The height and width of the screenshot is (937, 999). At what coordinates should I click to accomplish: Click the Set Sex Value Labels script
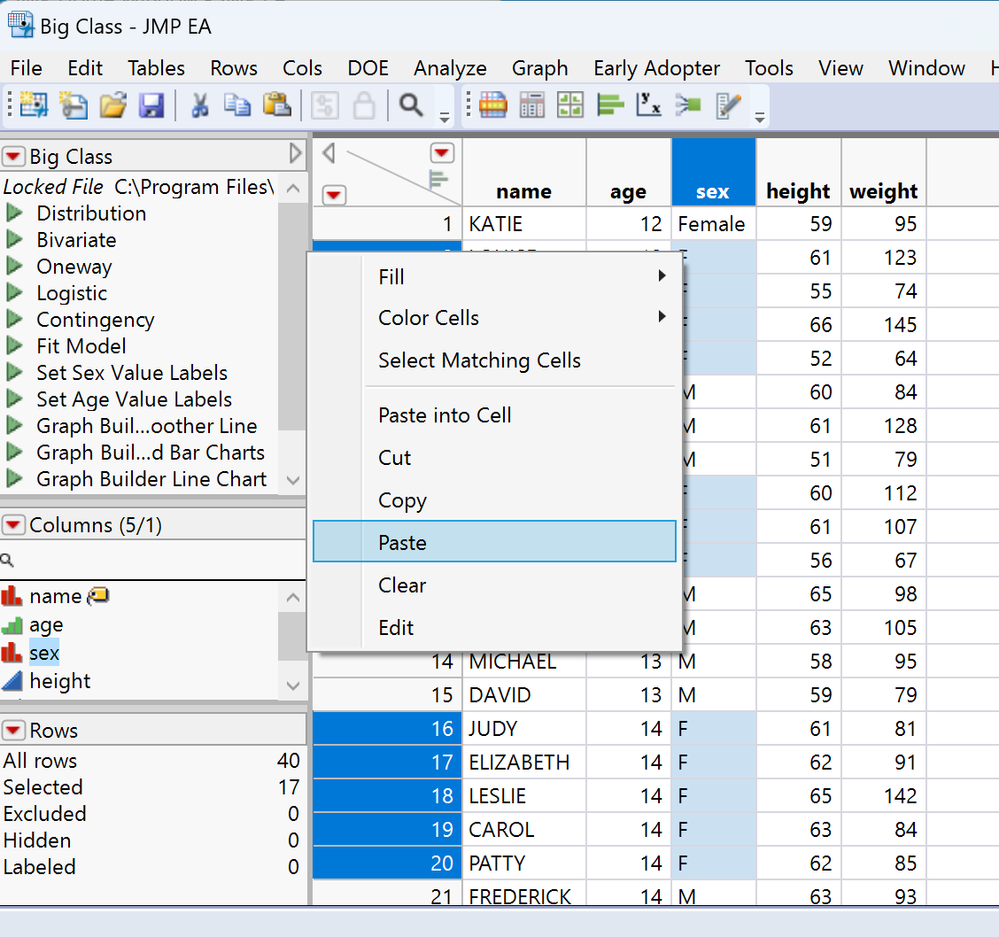click(x=131, y=373)
